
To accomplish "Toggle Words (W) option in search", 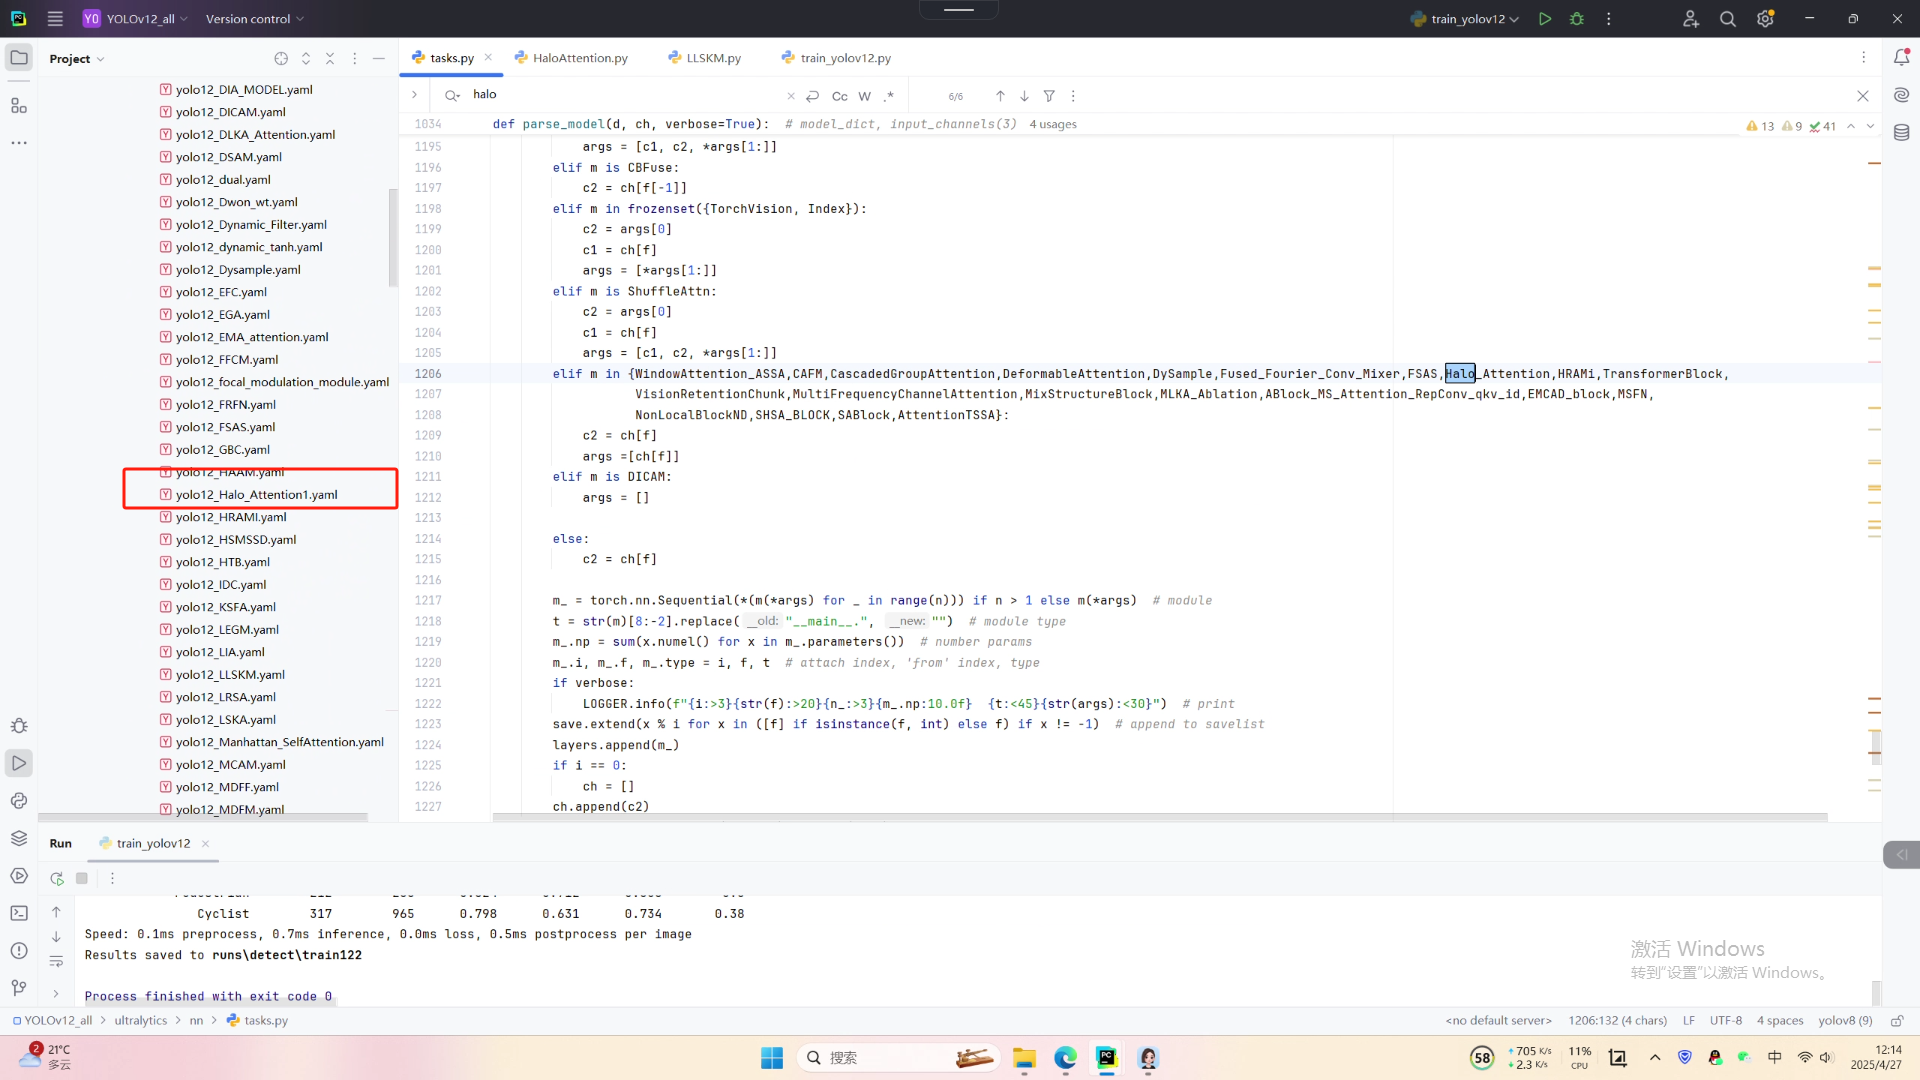I will 864,96.
